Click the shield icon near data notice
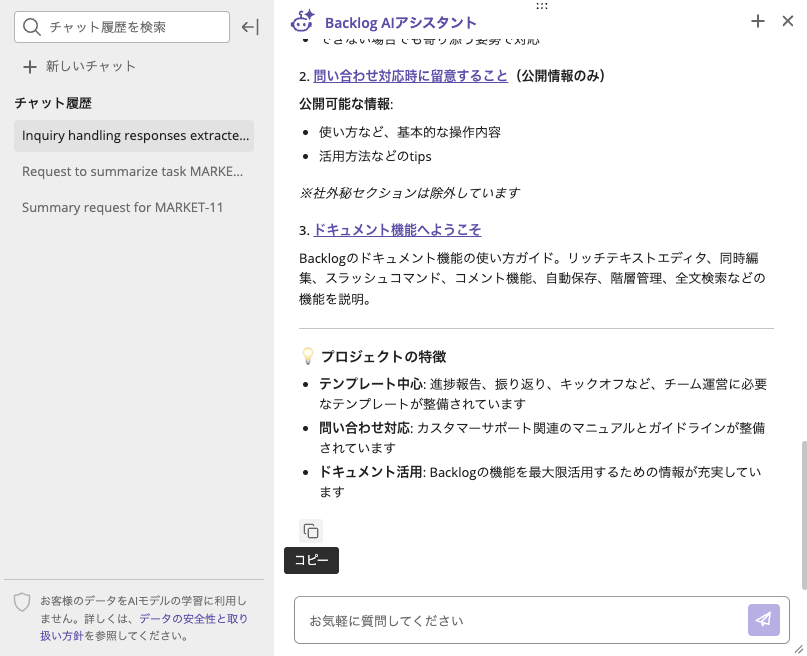This screenshot has width=807, height=656. 22,601
